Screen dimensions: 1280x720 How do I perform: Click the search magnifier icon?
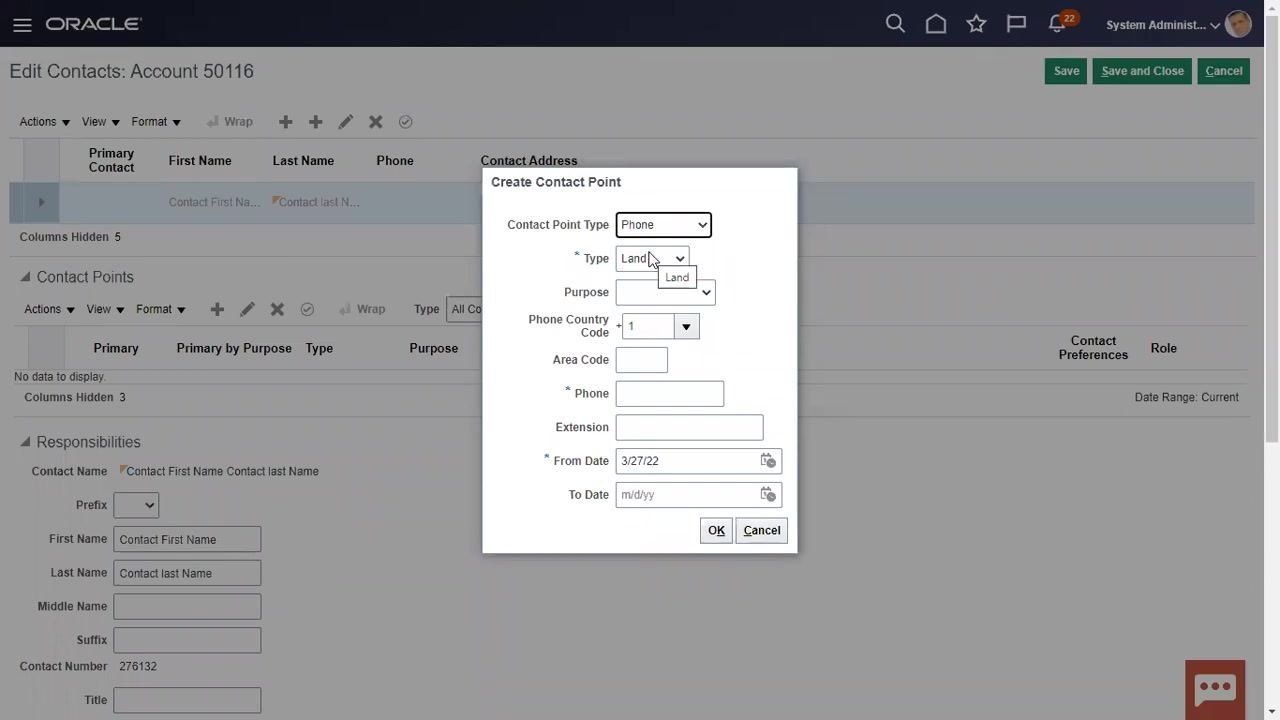tap(895, 24)
